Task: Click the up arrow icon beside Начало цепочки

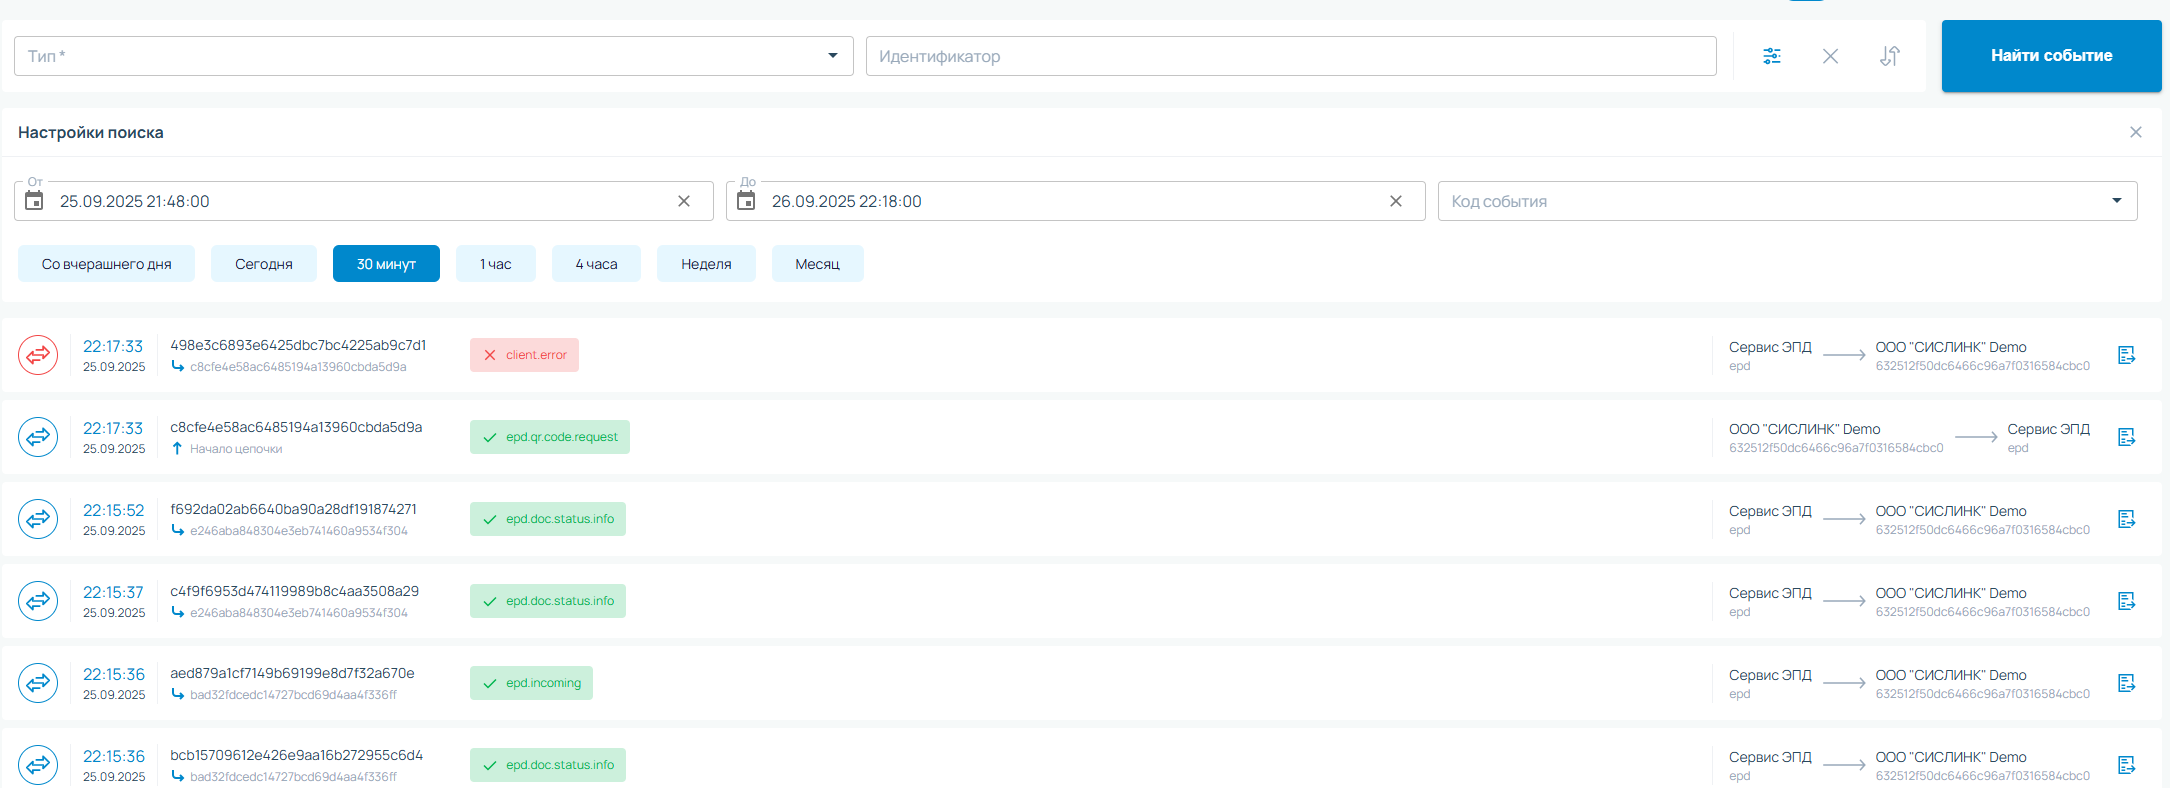Action: pyautogui.click(x=177, y=448)
